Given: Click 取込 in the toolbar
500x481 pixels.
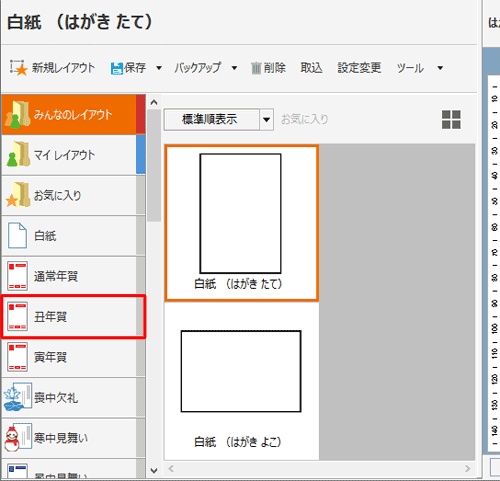Looking at the screenshot, I should (x=311, y=68).
